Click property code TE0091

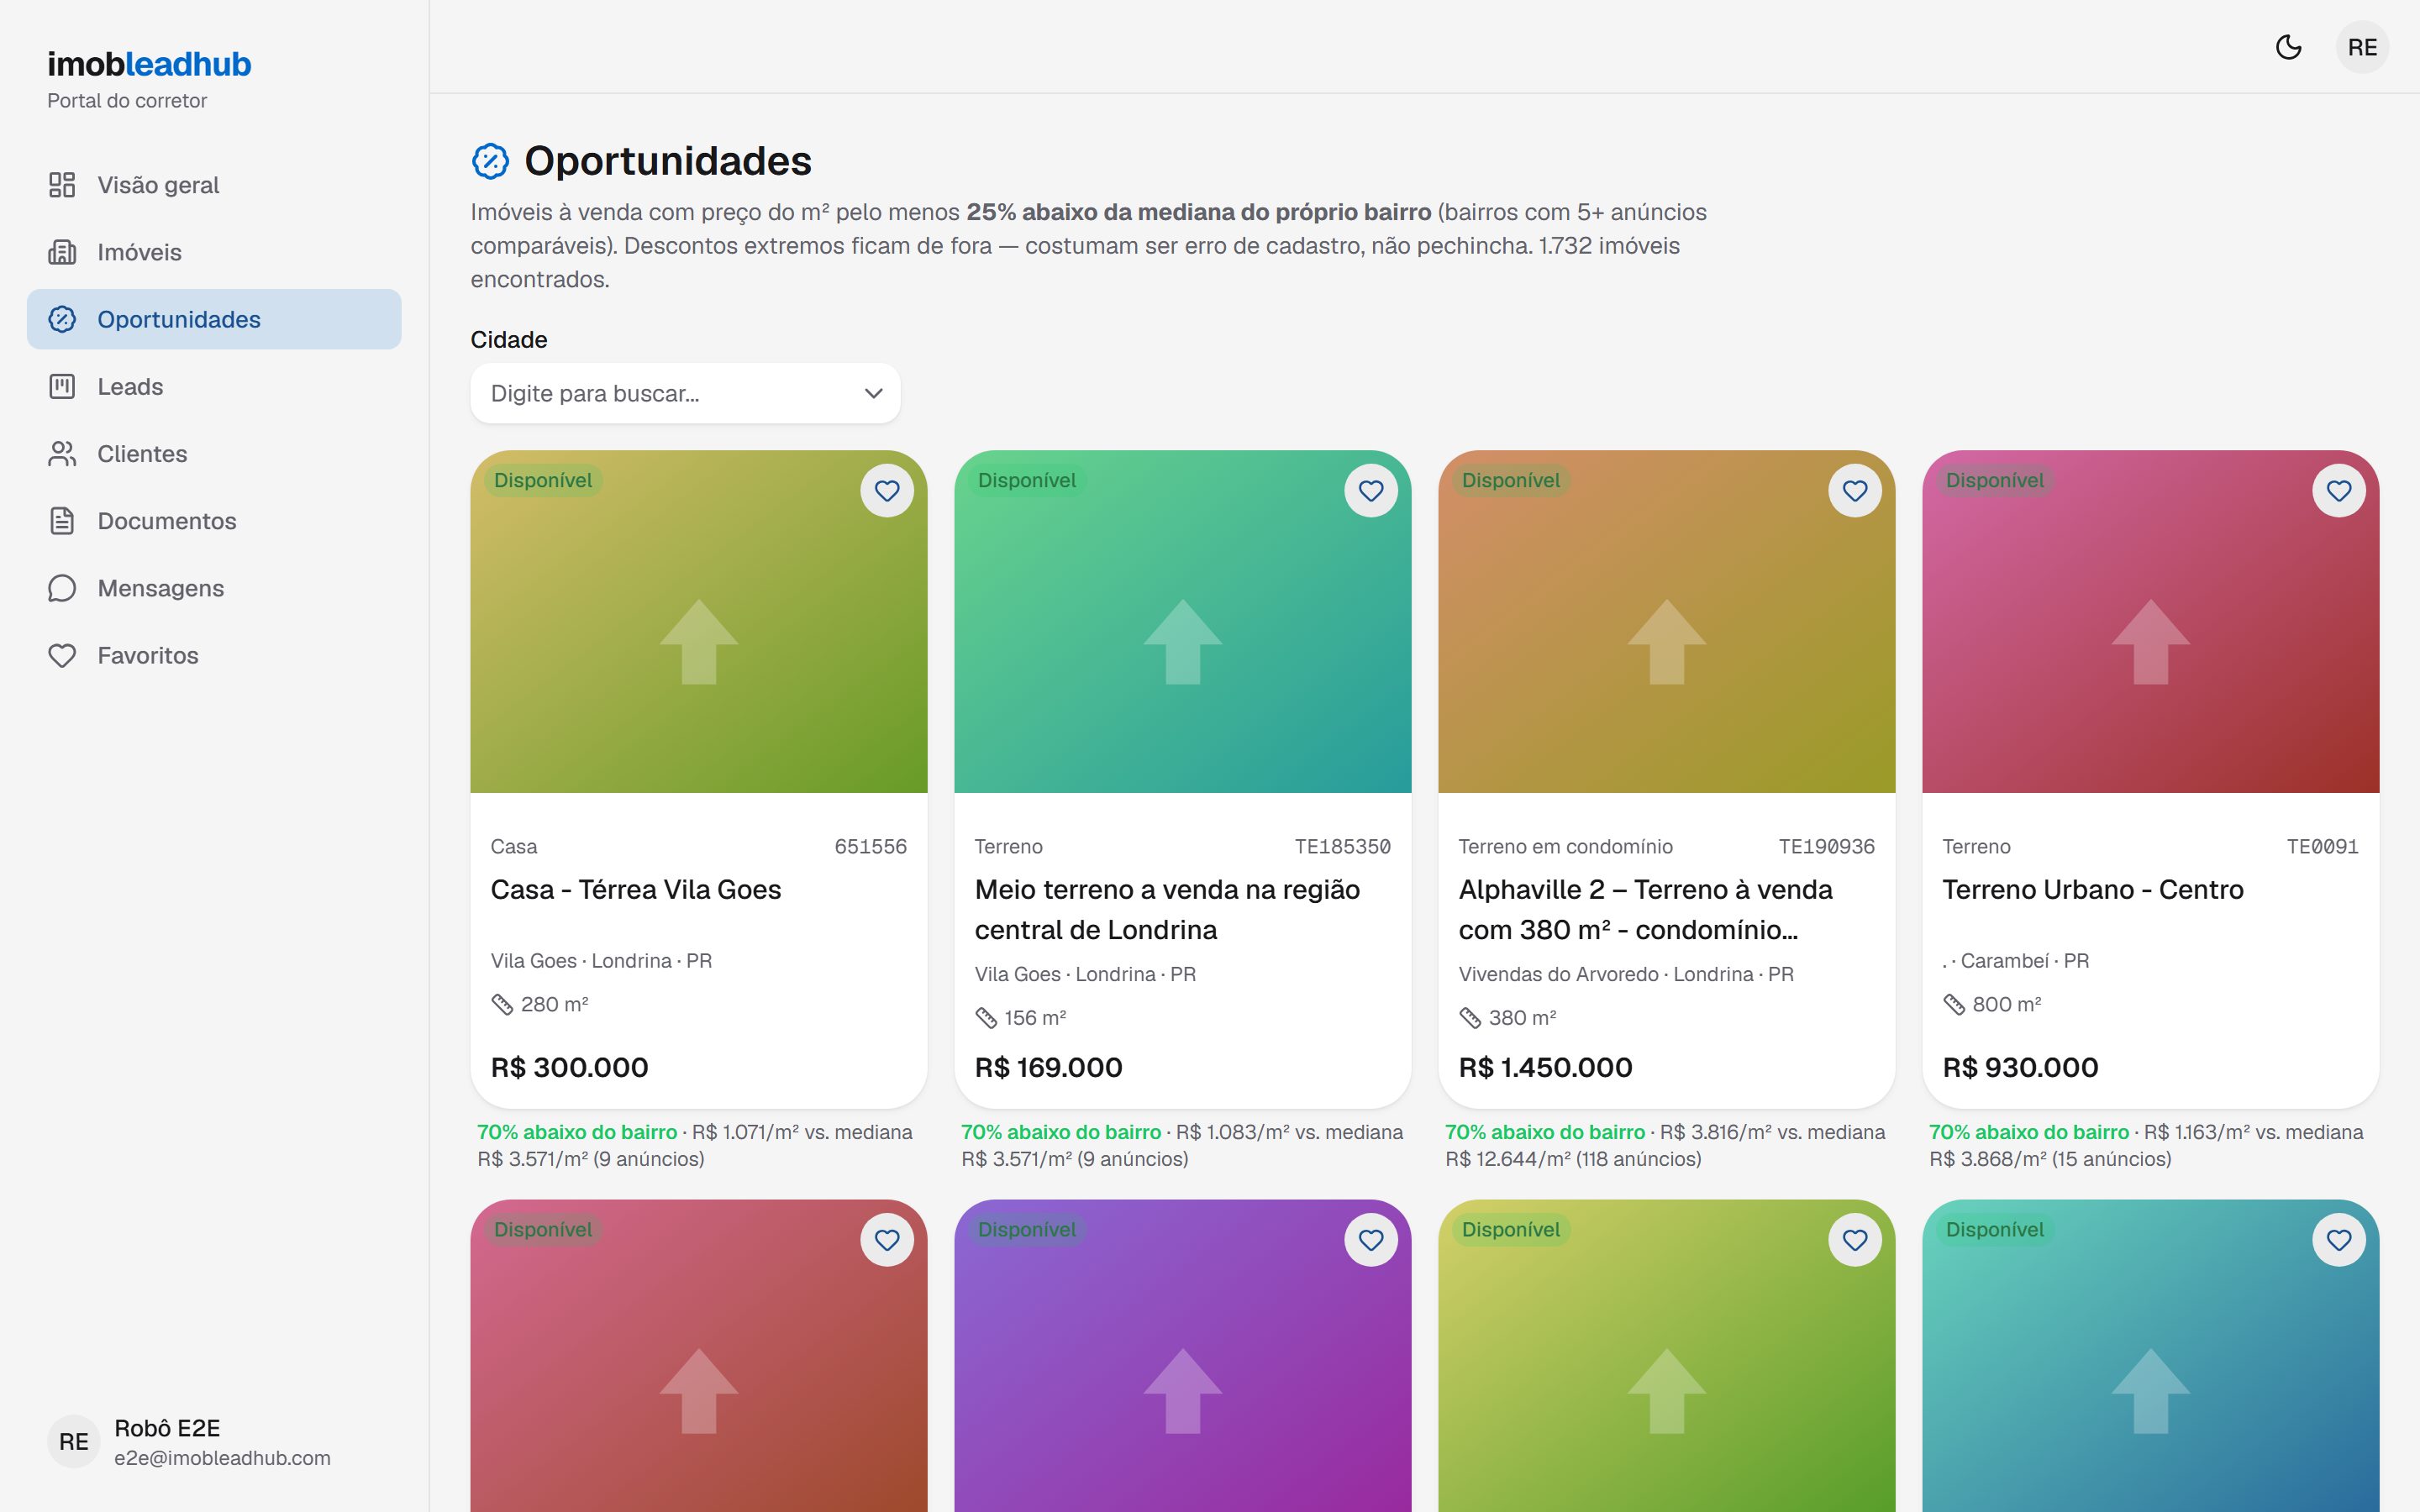point(2323,847)
